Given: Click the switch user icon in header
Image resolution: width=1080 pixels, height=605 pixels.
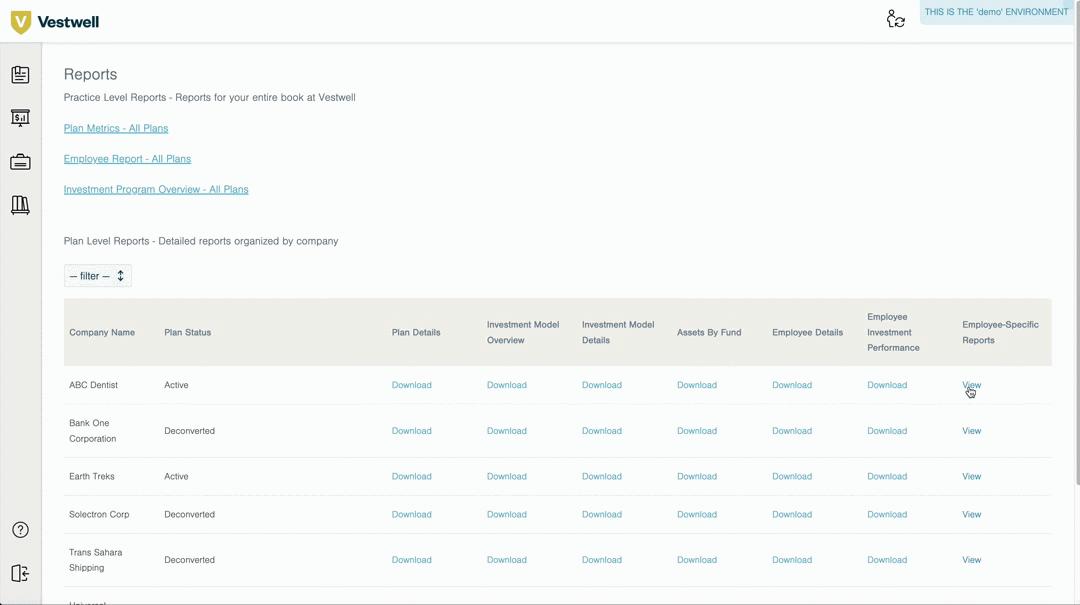Looking at the screenshot, I should pos(895,19).
